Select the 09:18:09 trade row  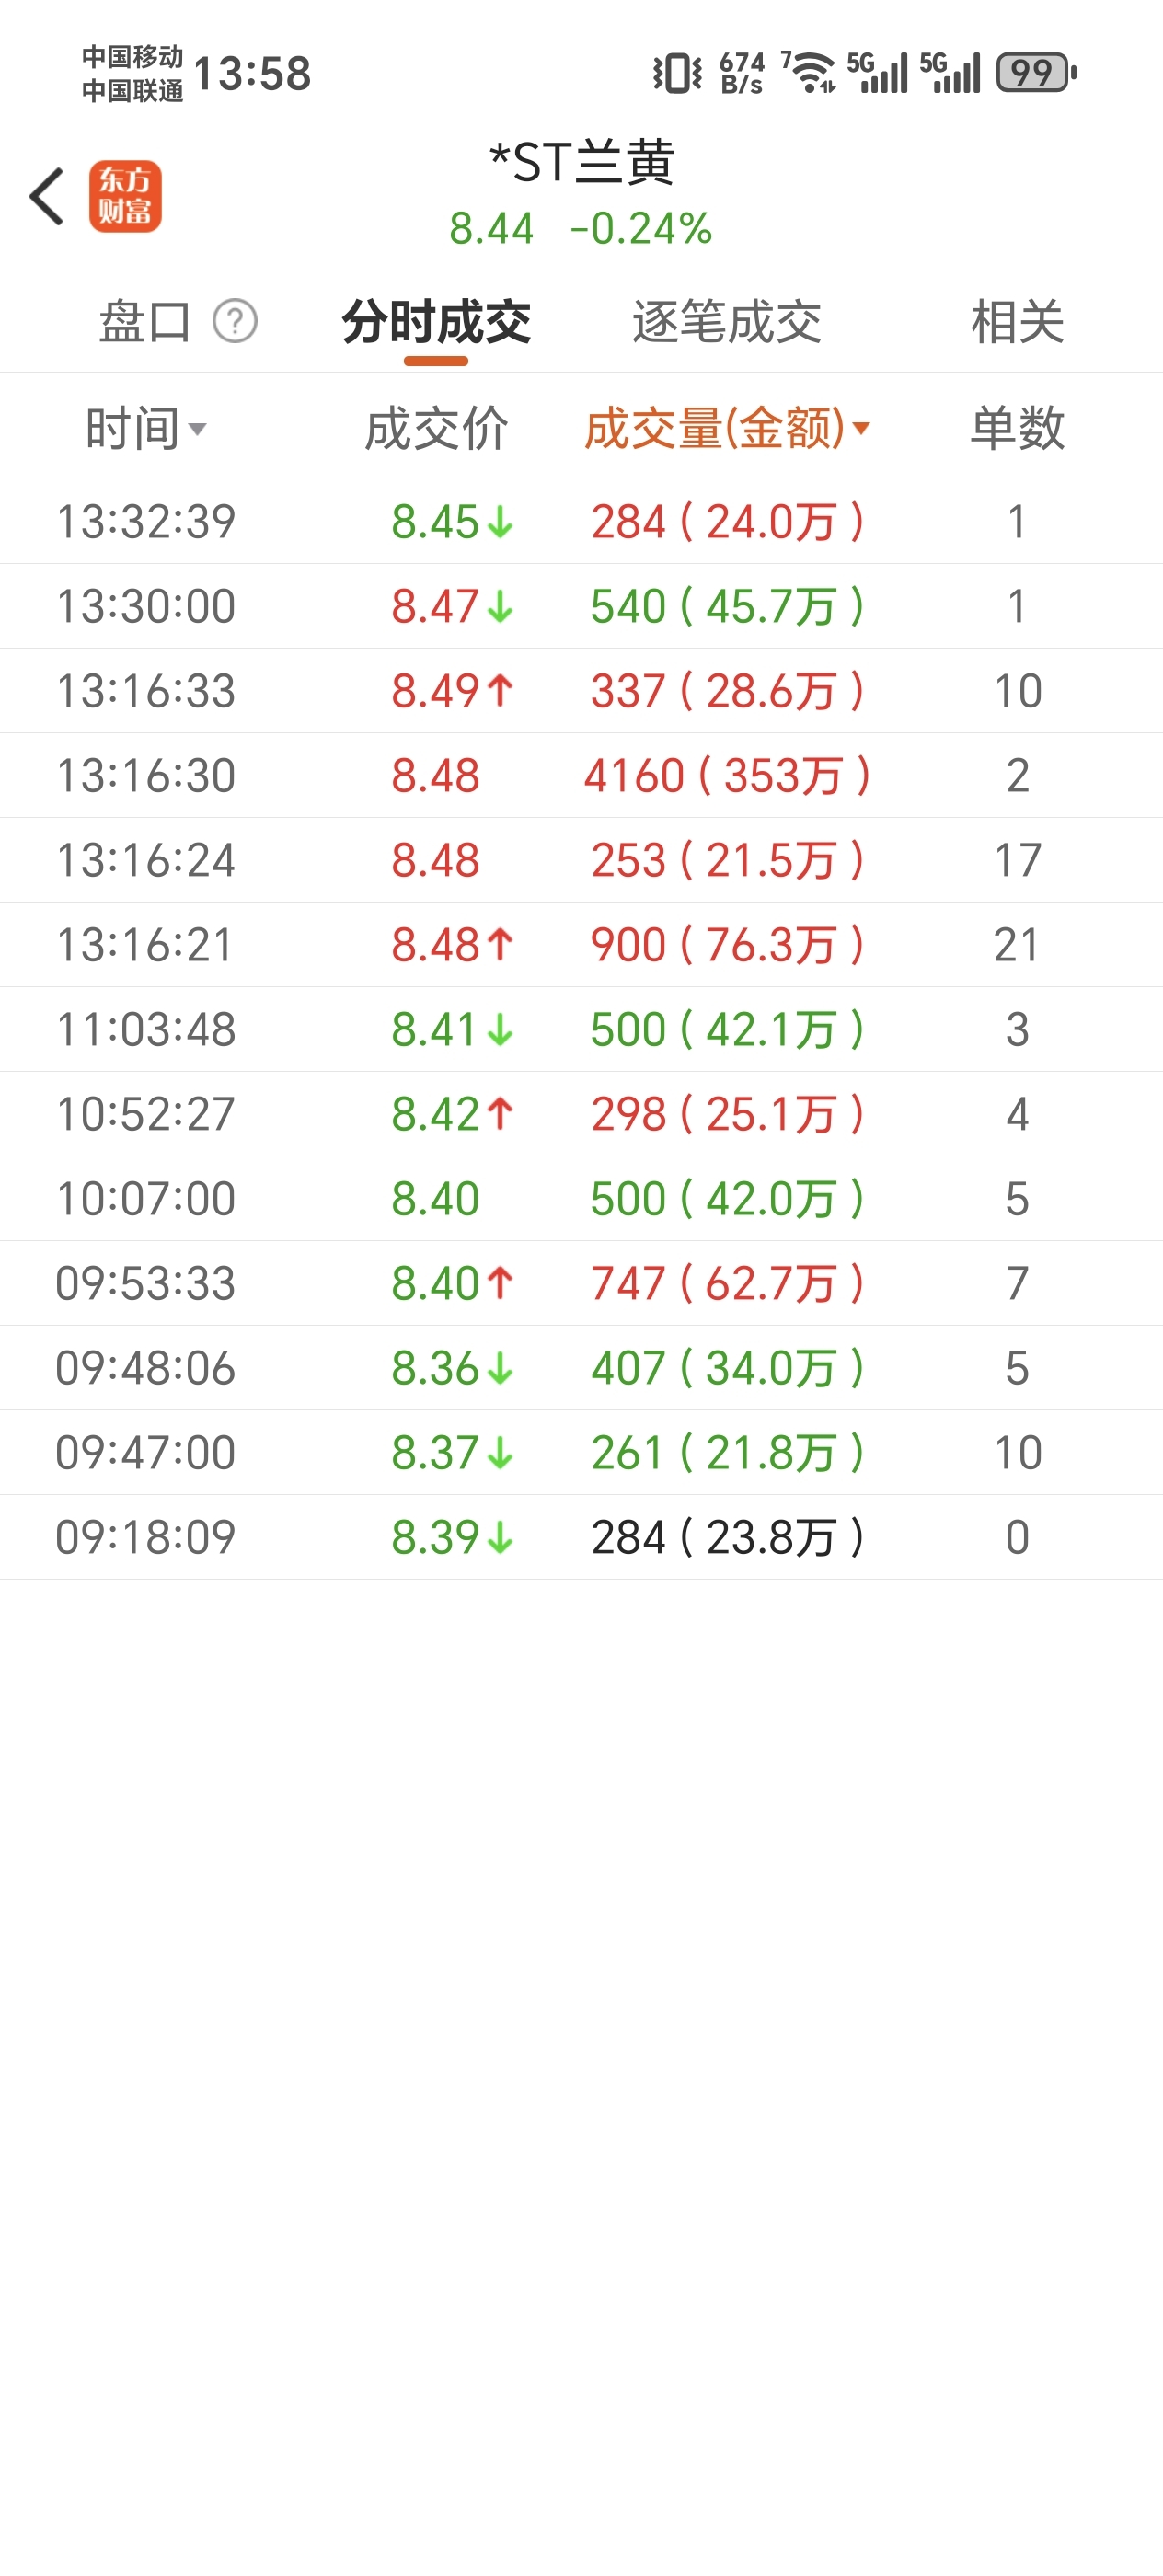(x=581, y=1537)
